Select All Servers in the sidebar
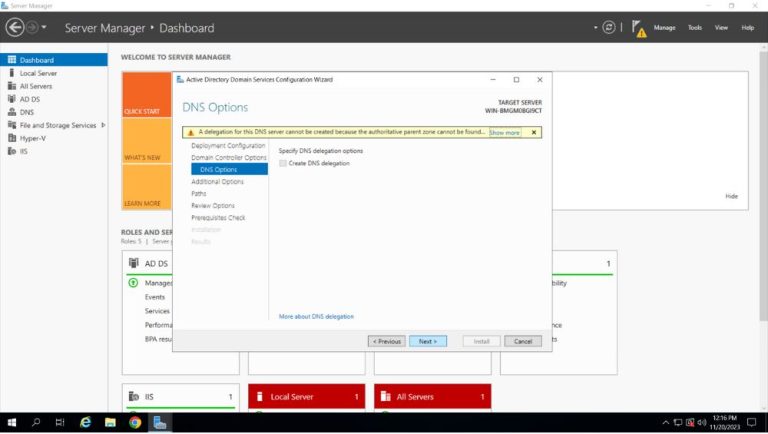Viewport: 768px width, 434px height. pyautogui.click(x=54, y=86)
